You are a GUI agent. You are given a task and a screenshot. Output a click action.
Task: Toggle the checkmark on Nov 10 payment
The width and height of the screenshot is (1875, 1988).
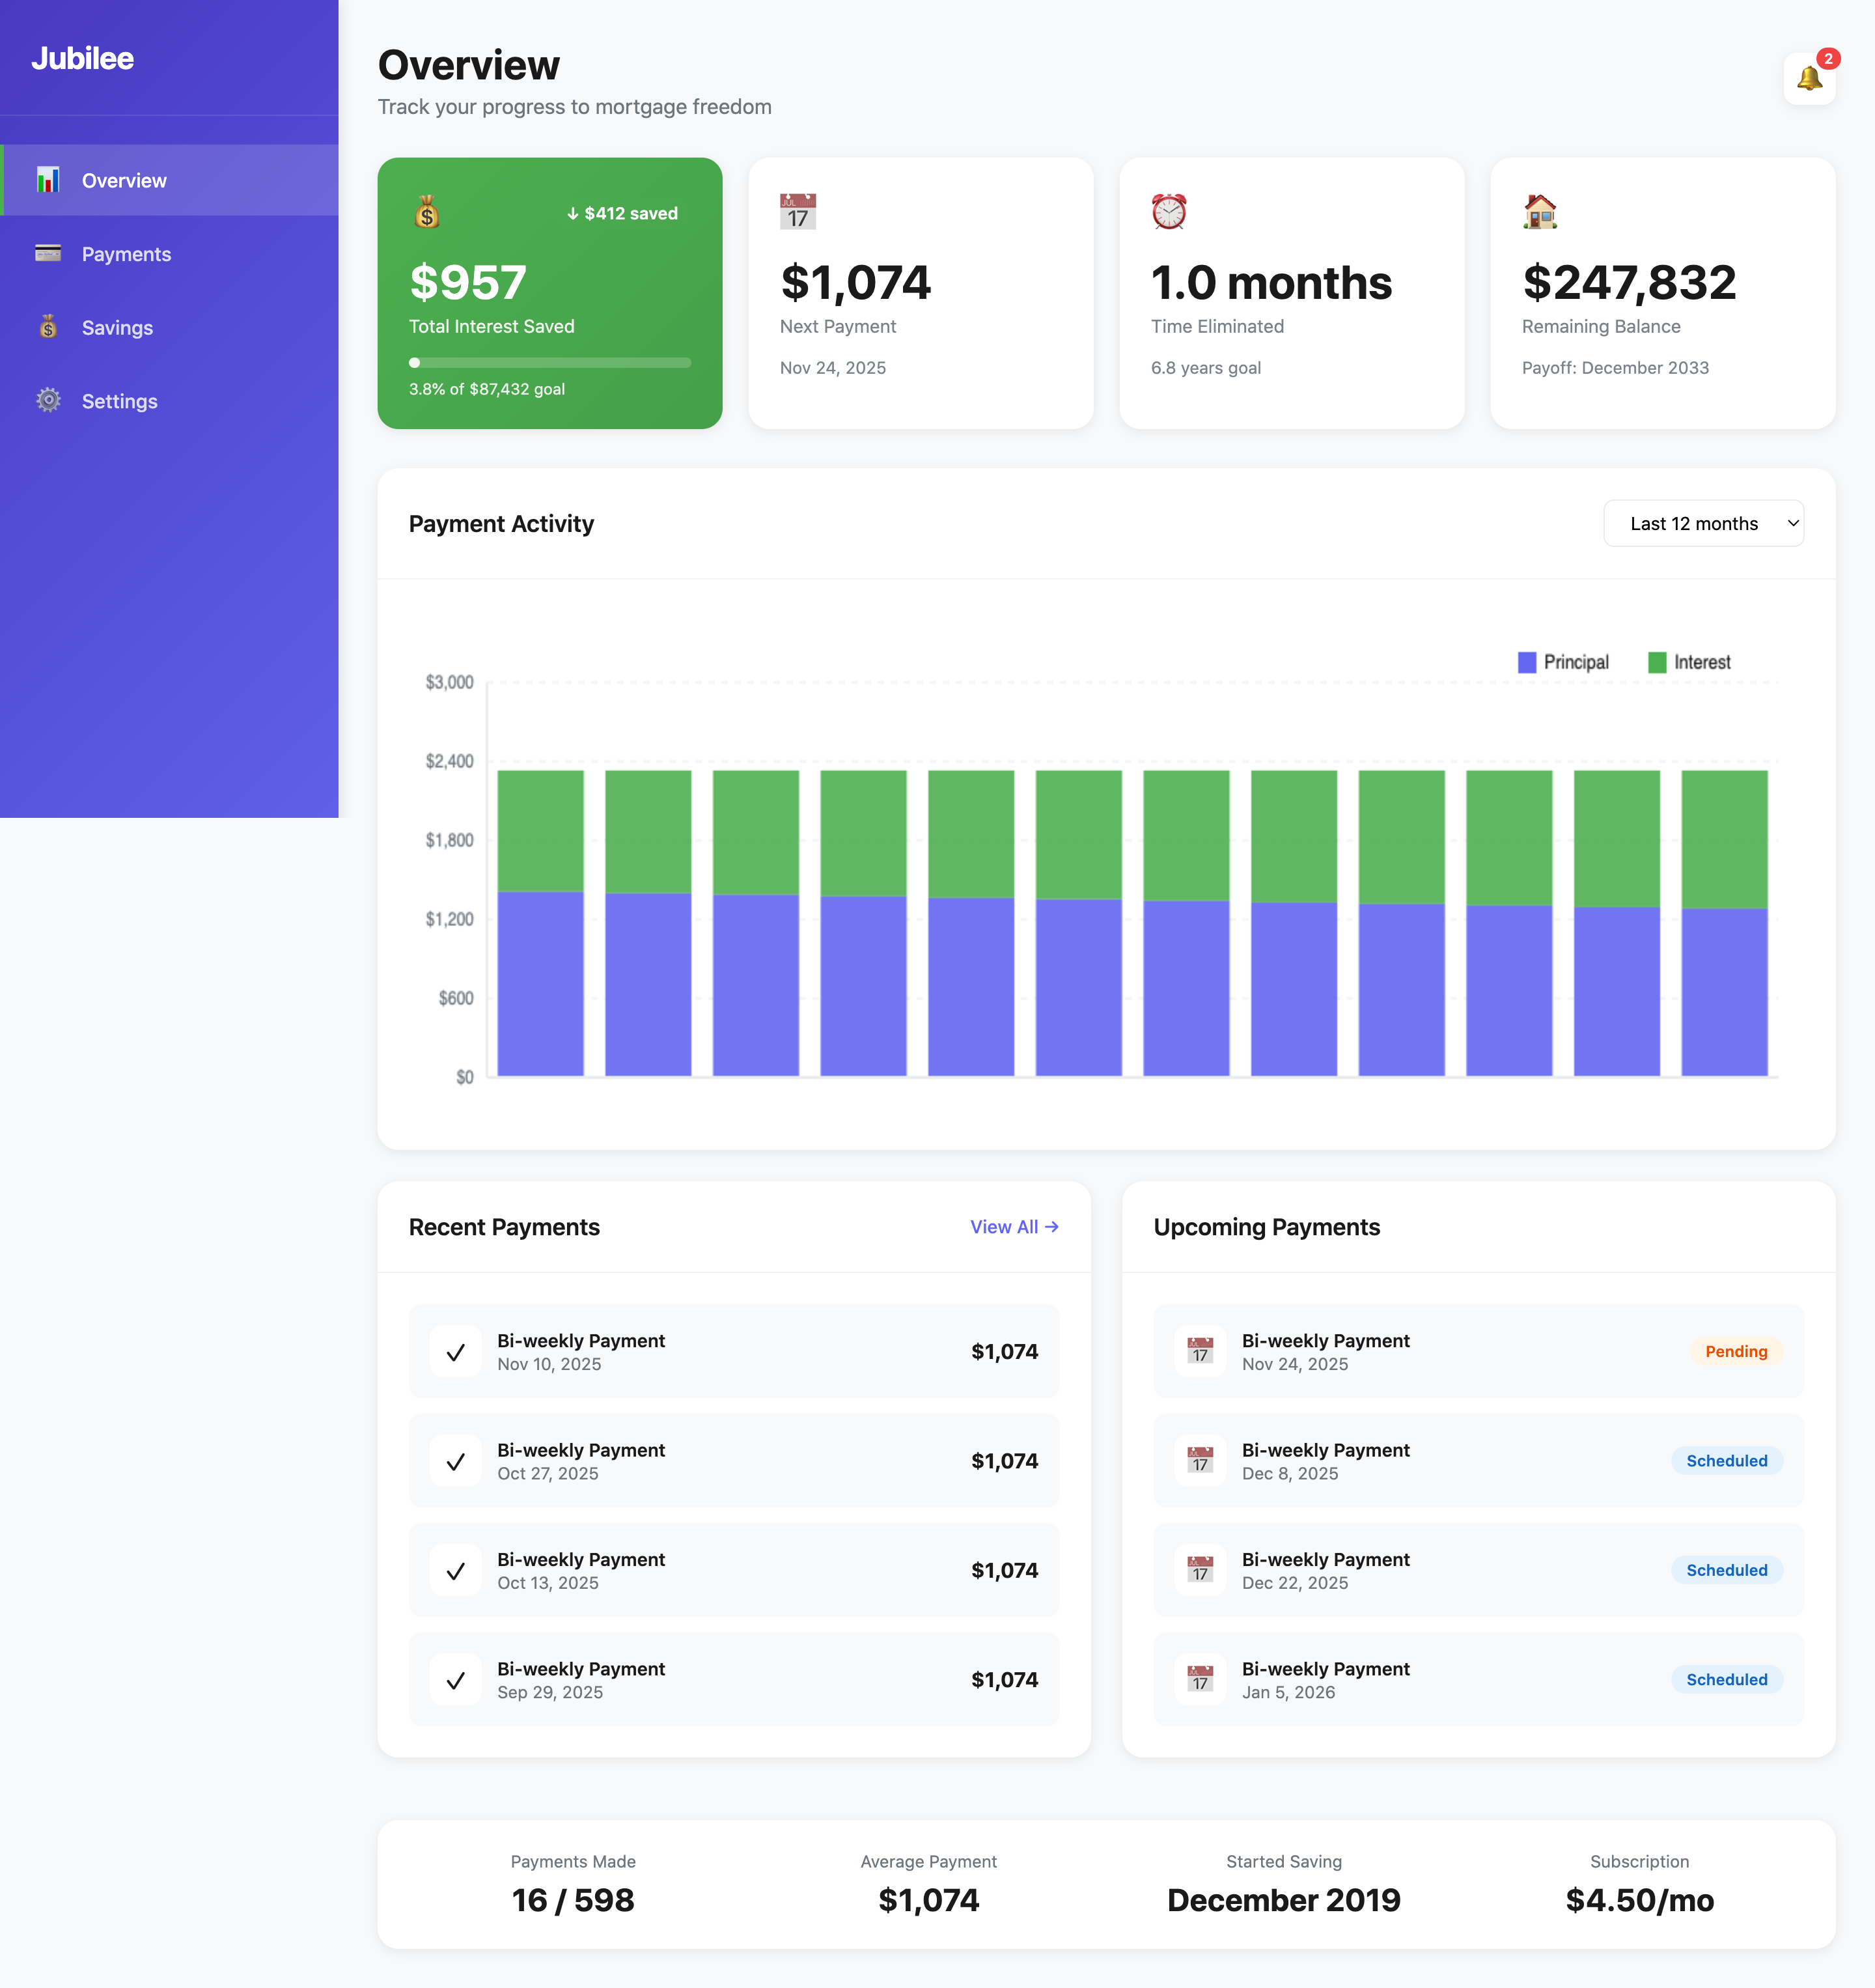(x=455, y=1351)
